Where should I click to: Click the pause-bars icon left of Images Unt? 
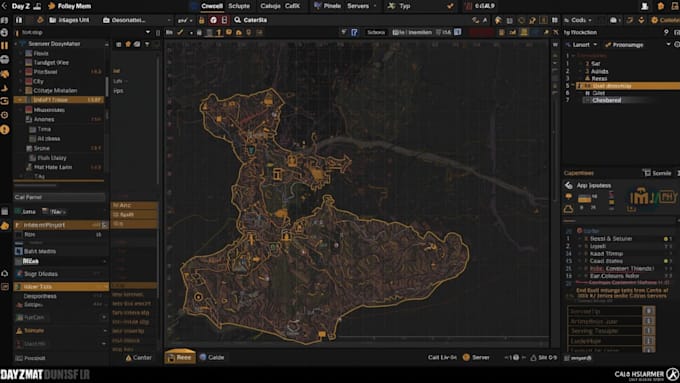pyautogui.click(x=19, y=20)
